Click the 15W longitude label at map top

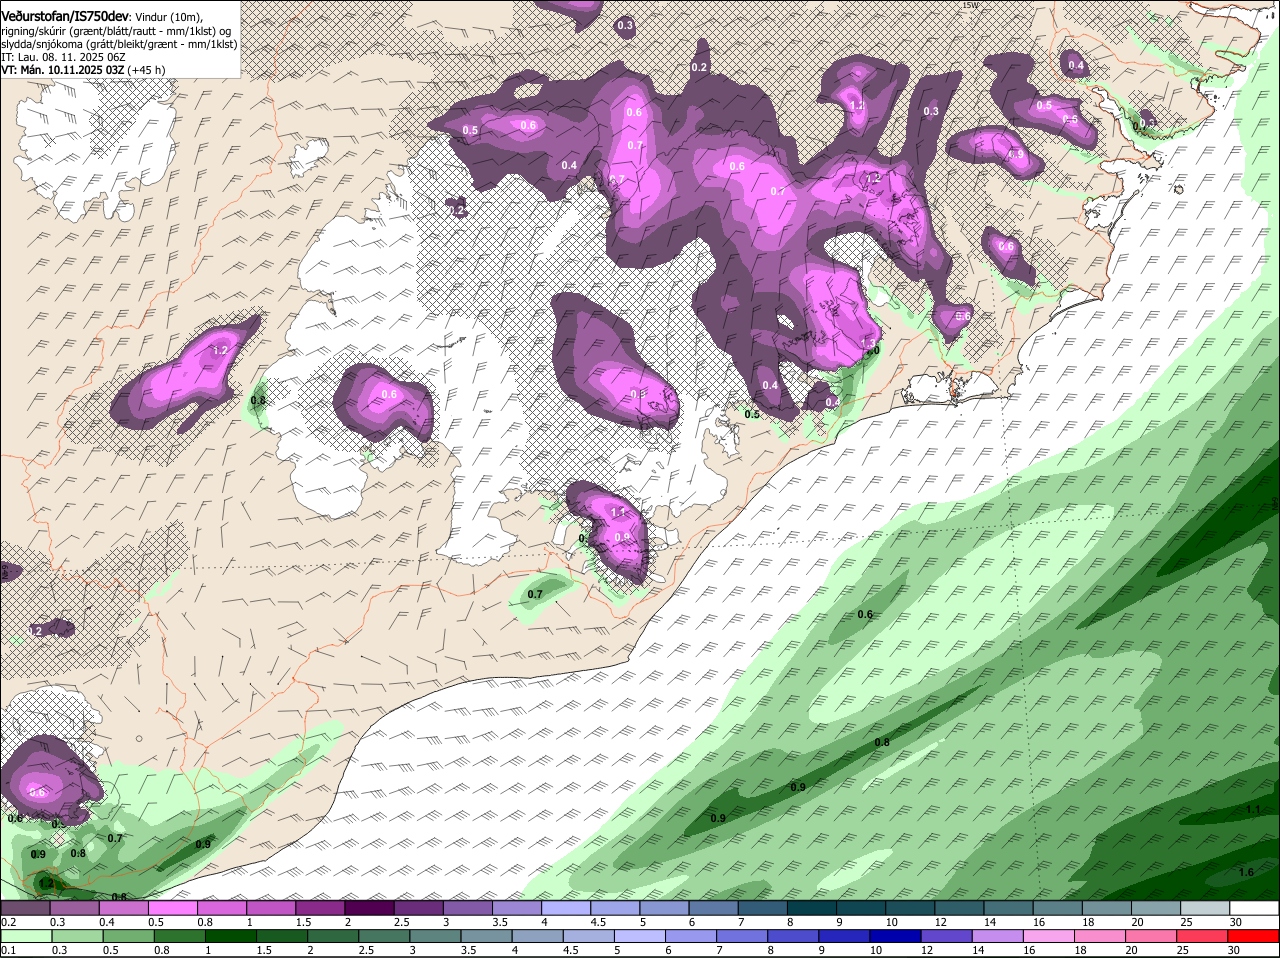pos(969,5)
